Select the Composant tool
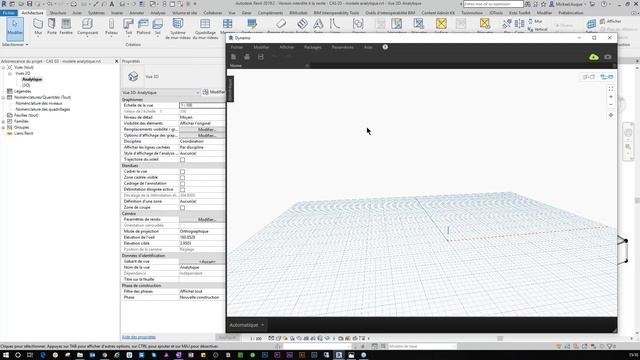The height and width of the screenshot is (360, 640). click(x=87, y=27)
